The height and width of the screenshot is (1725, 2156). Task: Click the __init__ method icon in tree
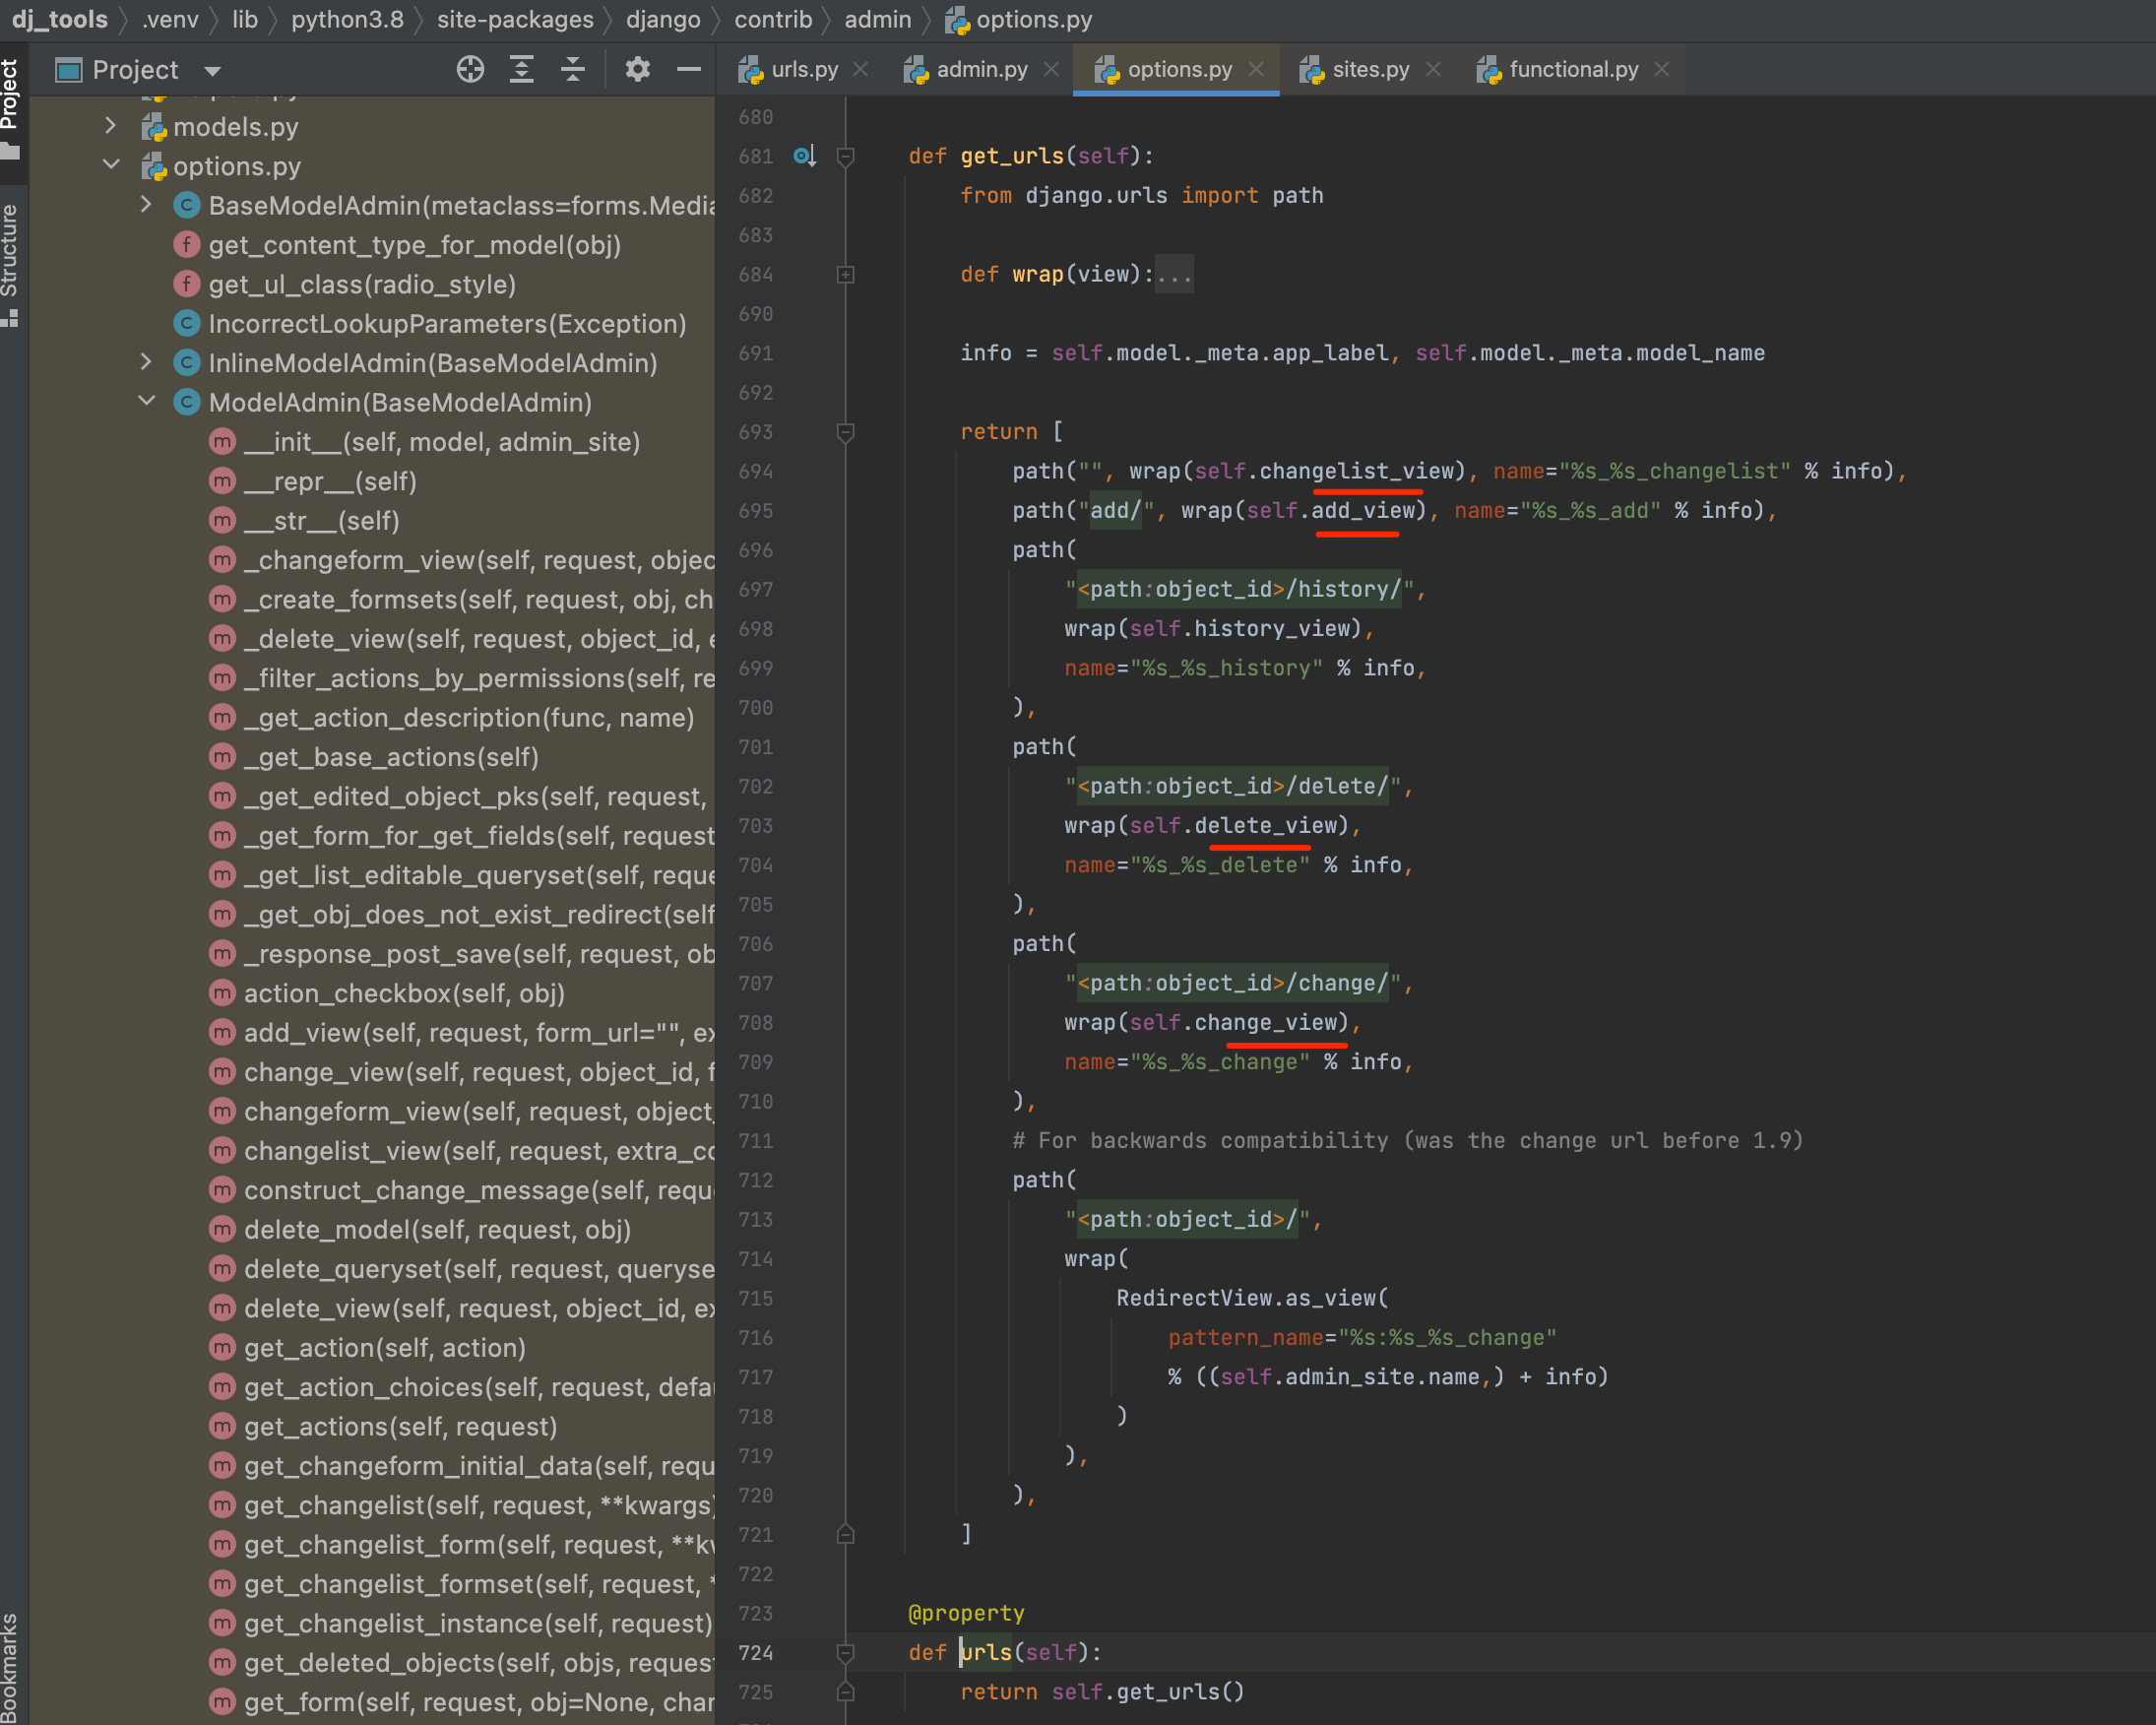[x=222, y=441]
